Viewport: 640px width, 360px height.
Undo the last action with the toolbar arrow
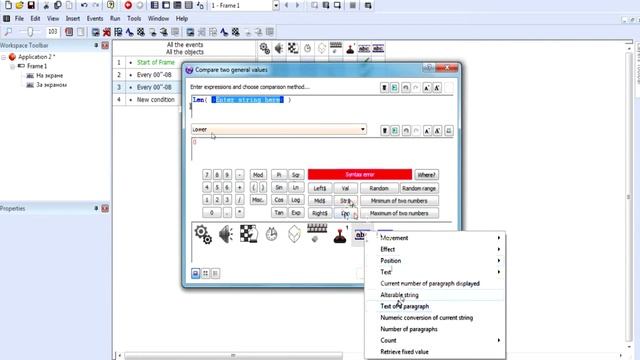84,5
